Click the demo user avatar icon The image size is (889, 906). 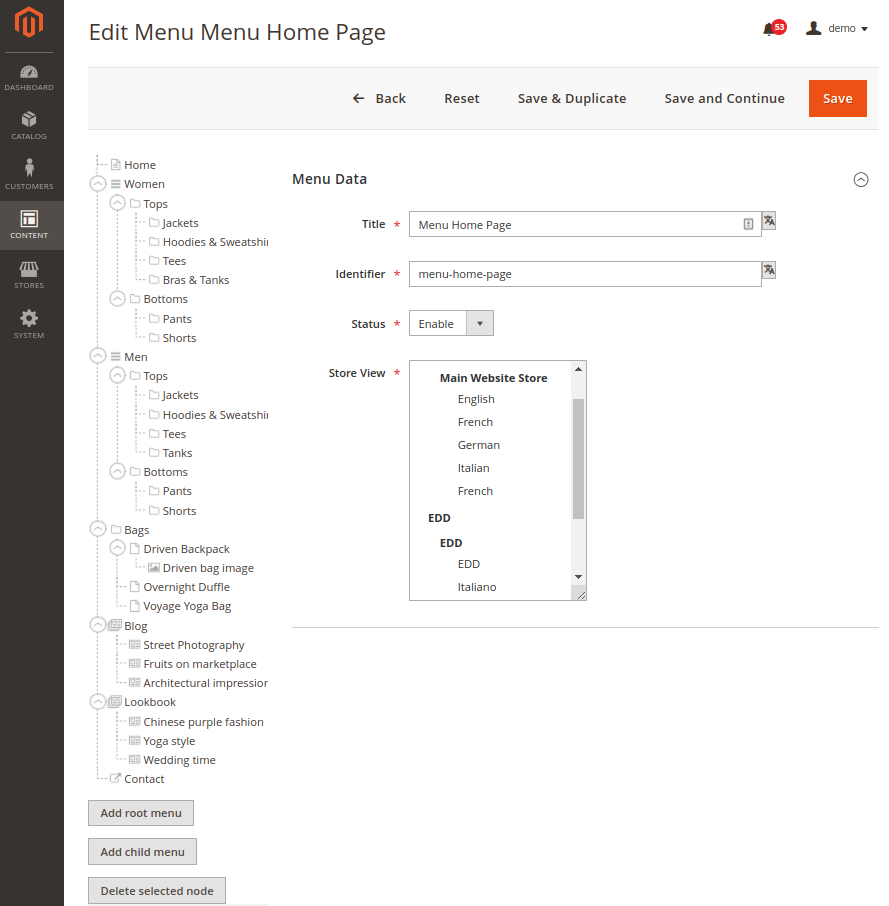[813, 28]
